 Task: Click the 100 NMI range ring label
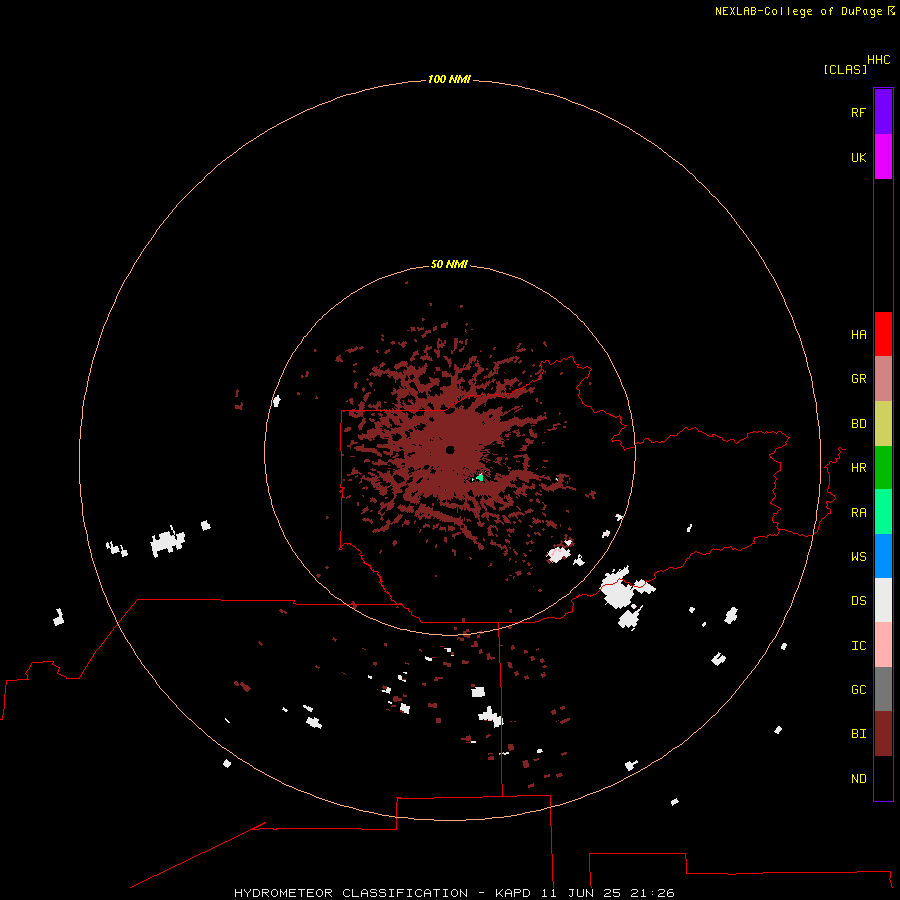449,79
